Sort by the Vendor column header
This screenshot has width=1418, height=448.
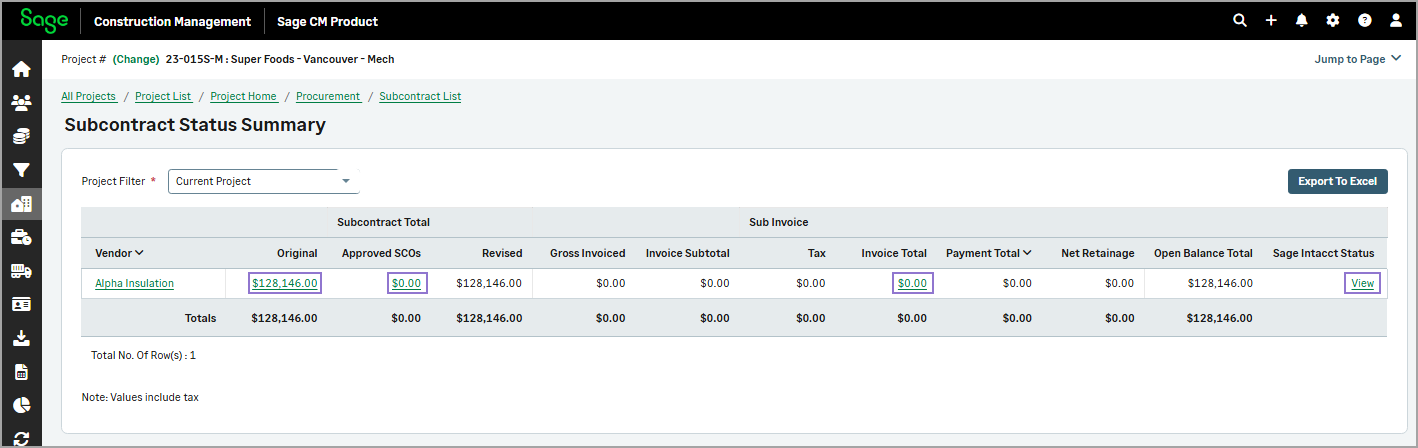119,253
